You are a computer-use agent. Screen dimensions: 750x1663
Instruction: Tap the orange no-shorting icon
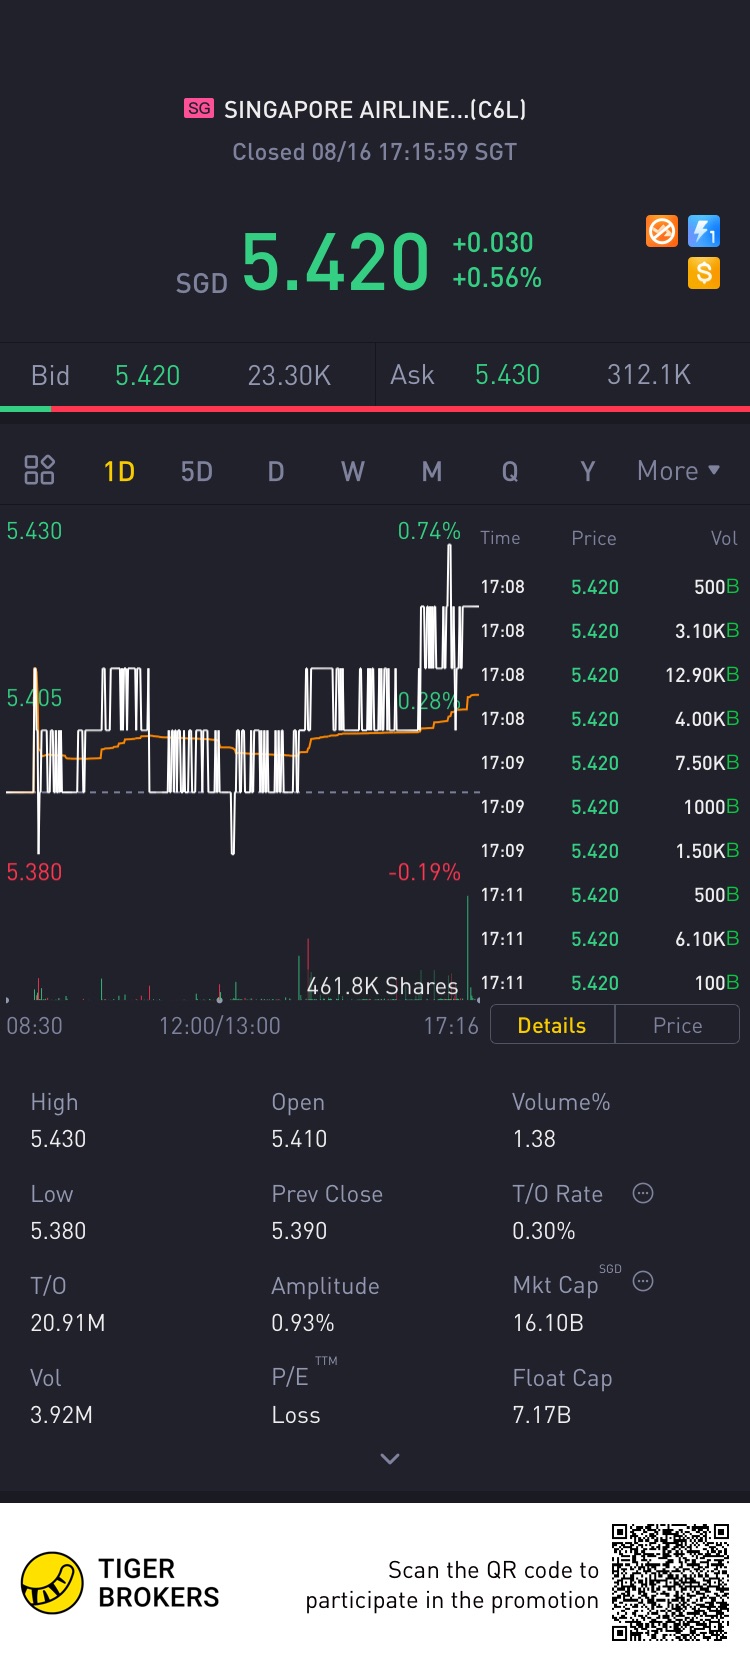point(662,232)
